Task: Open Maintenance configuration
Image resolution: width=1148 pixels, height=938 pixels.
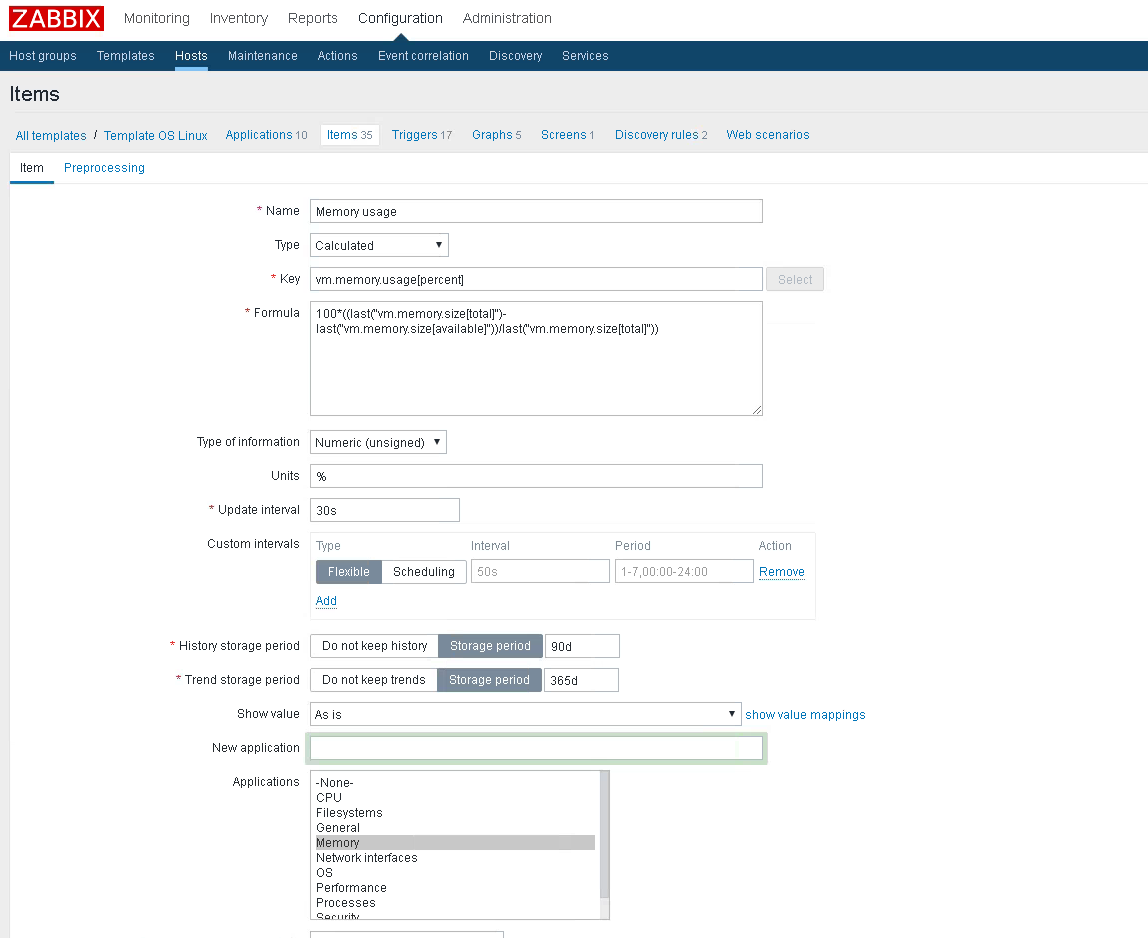Action: (262, 56)
